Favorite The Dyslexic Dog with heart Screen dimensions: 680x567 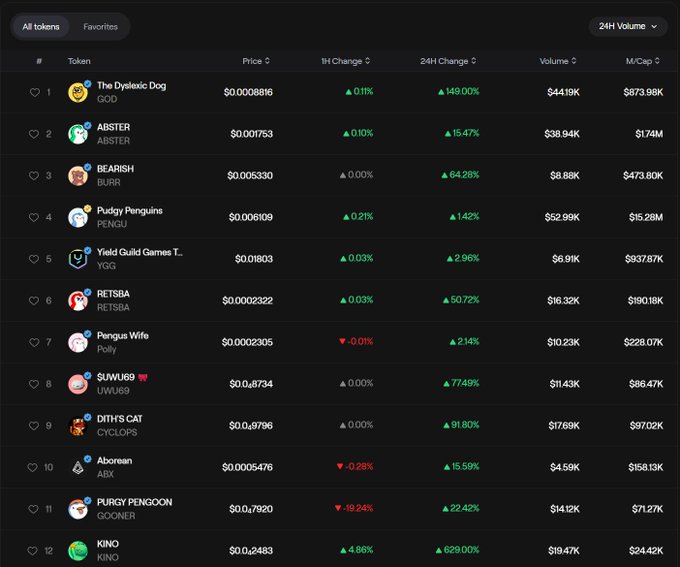(x=35, y=92)
